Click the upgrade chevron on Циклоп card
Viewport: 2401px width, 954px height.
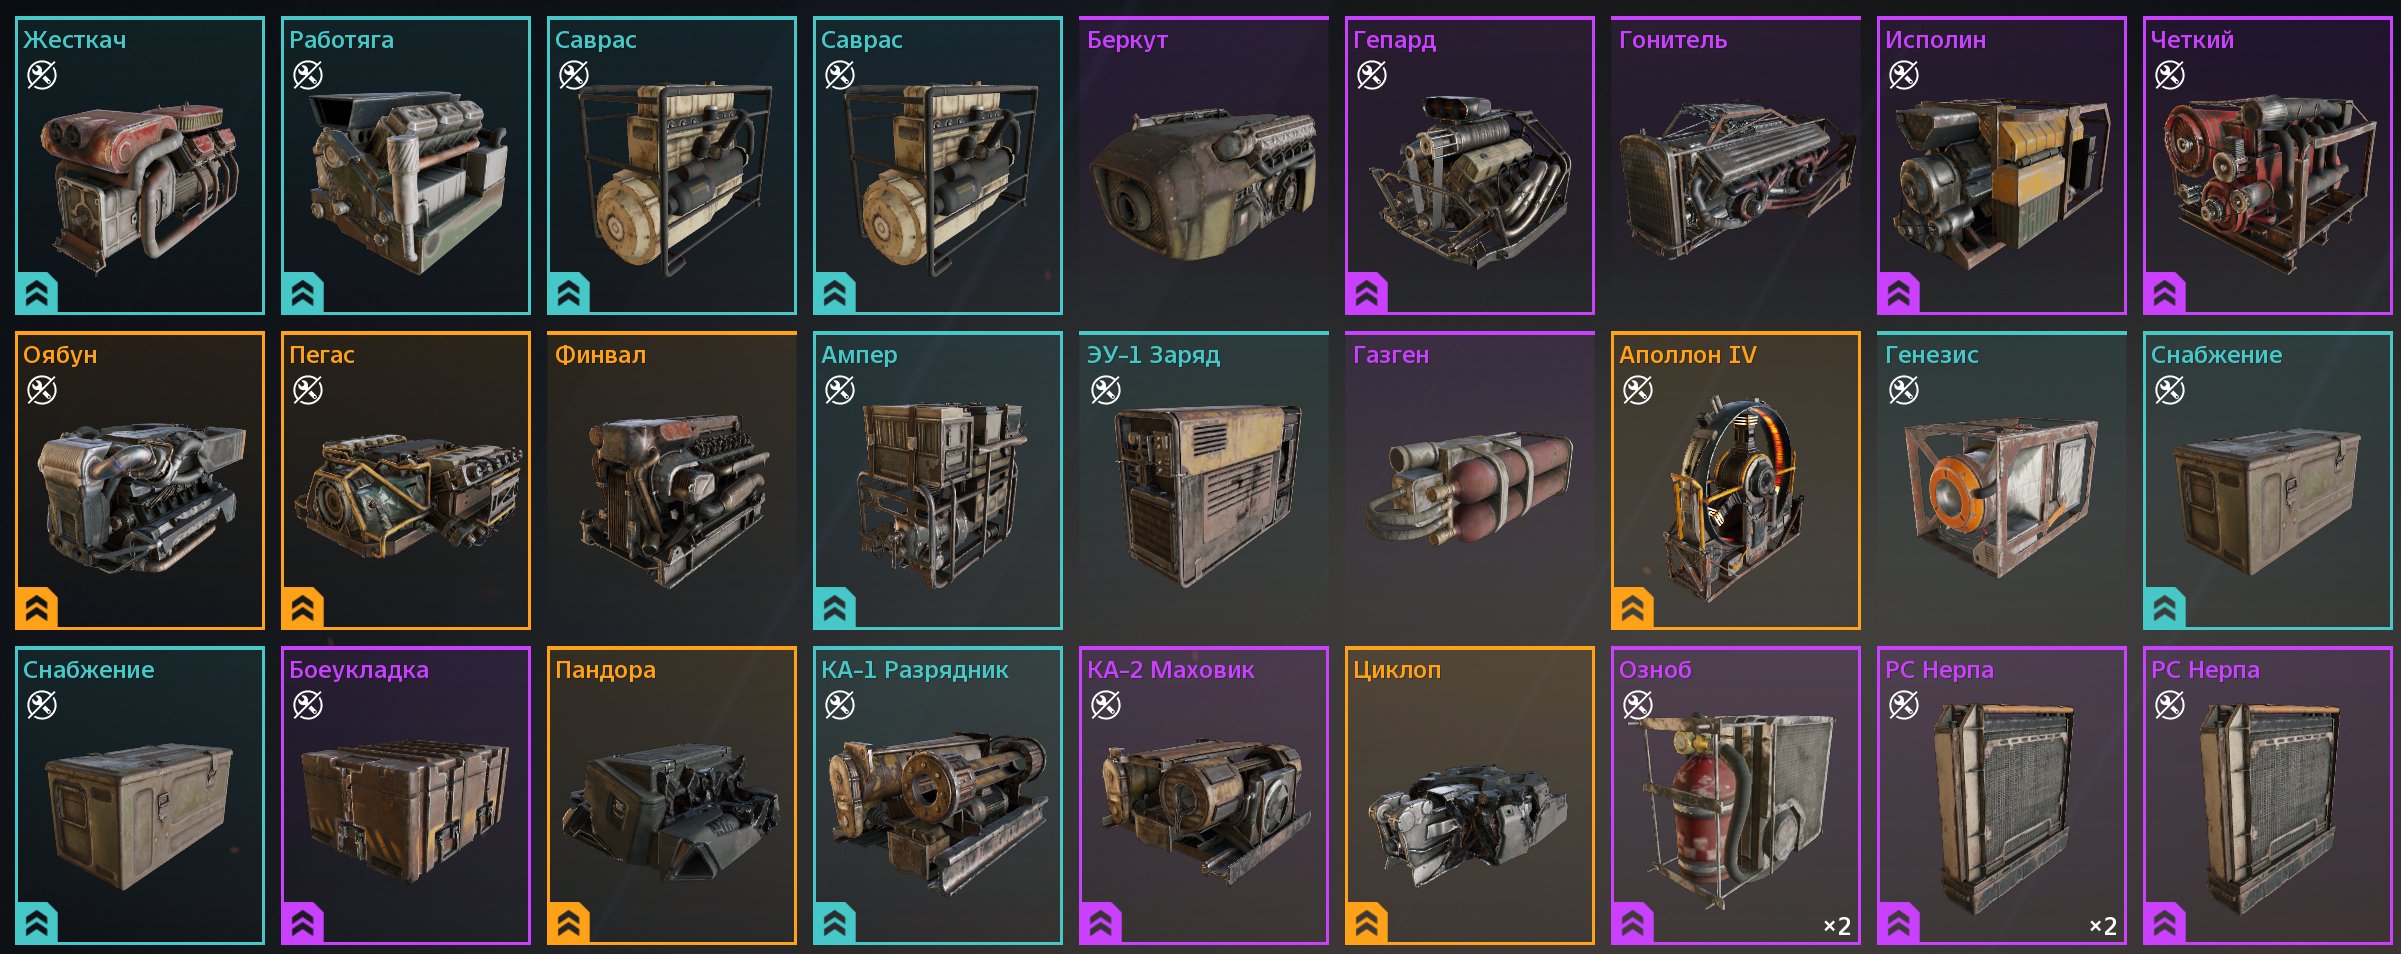[1367, 923]
